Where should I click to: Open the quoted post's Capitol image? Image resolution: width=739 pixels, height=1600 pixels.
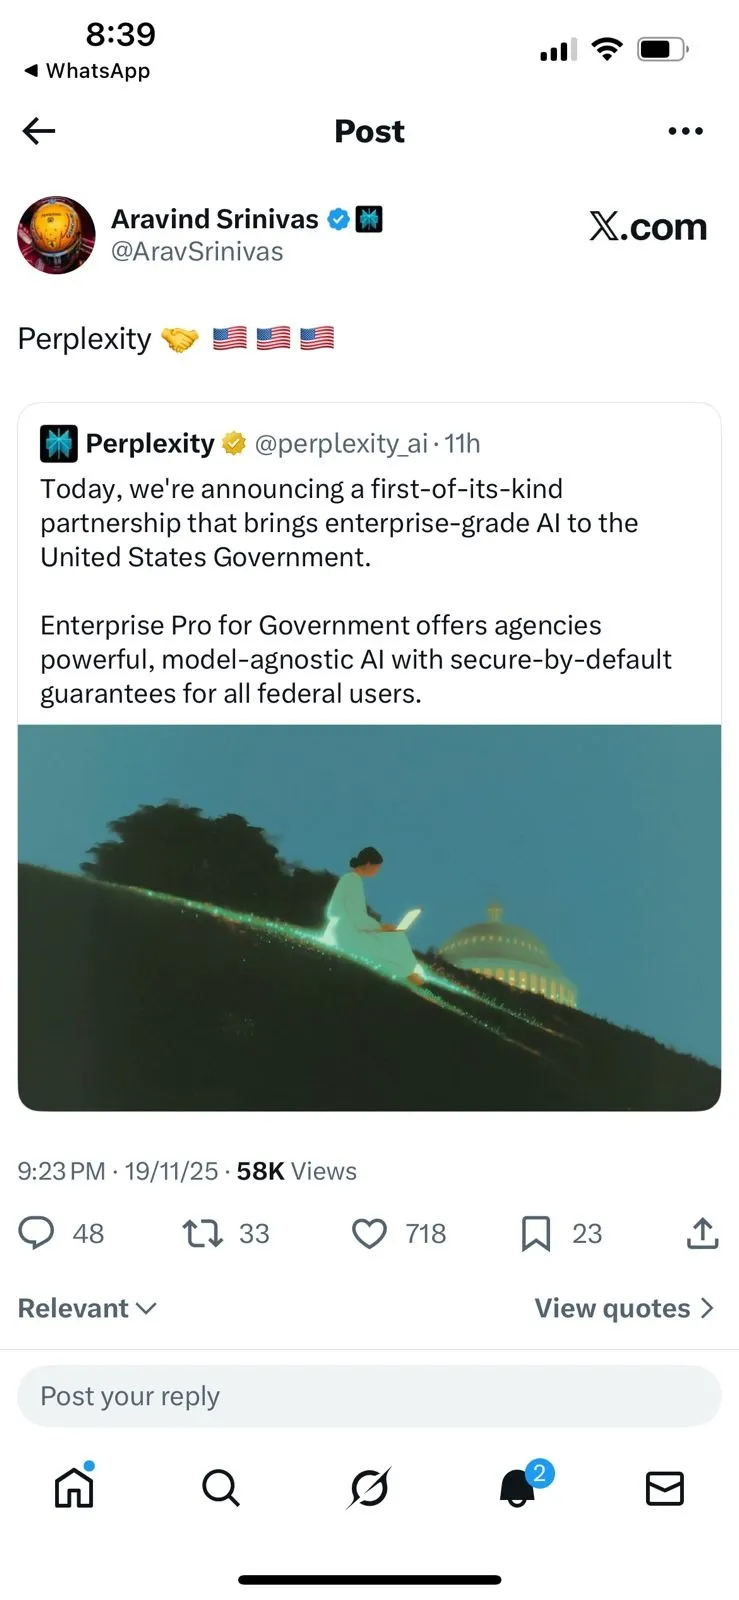tap(369, 917)
